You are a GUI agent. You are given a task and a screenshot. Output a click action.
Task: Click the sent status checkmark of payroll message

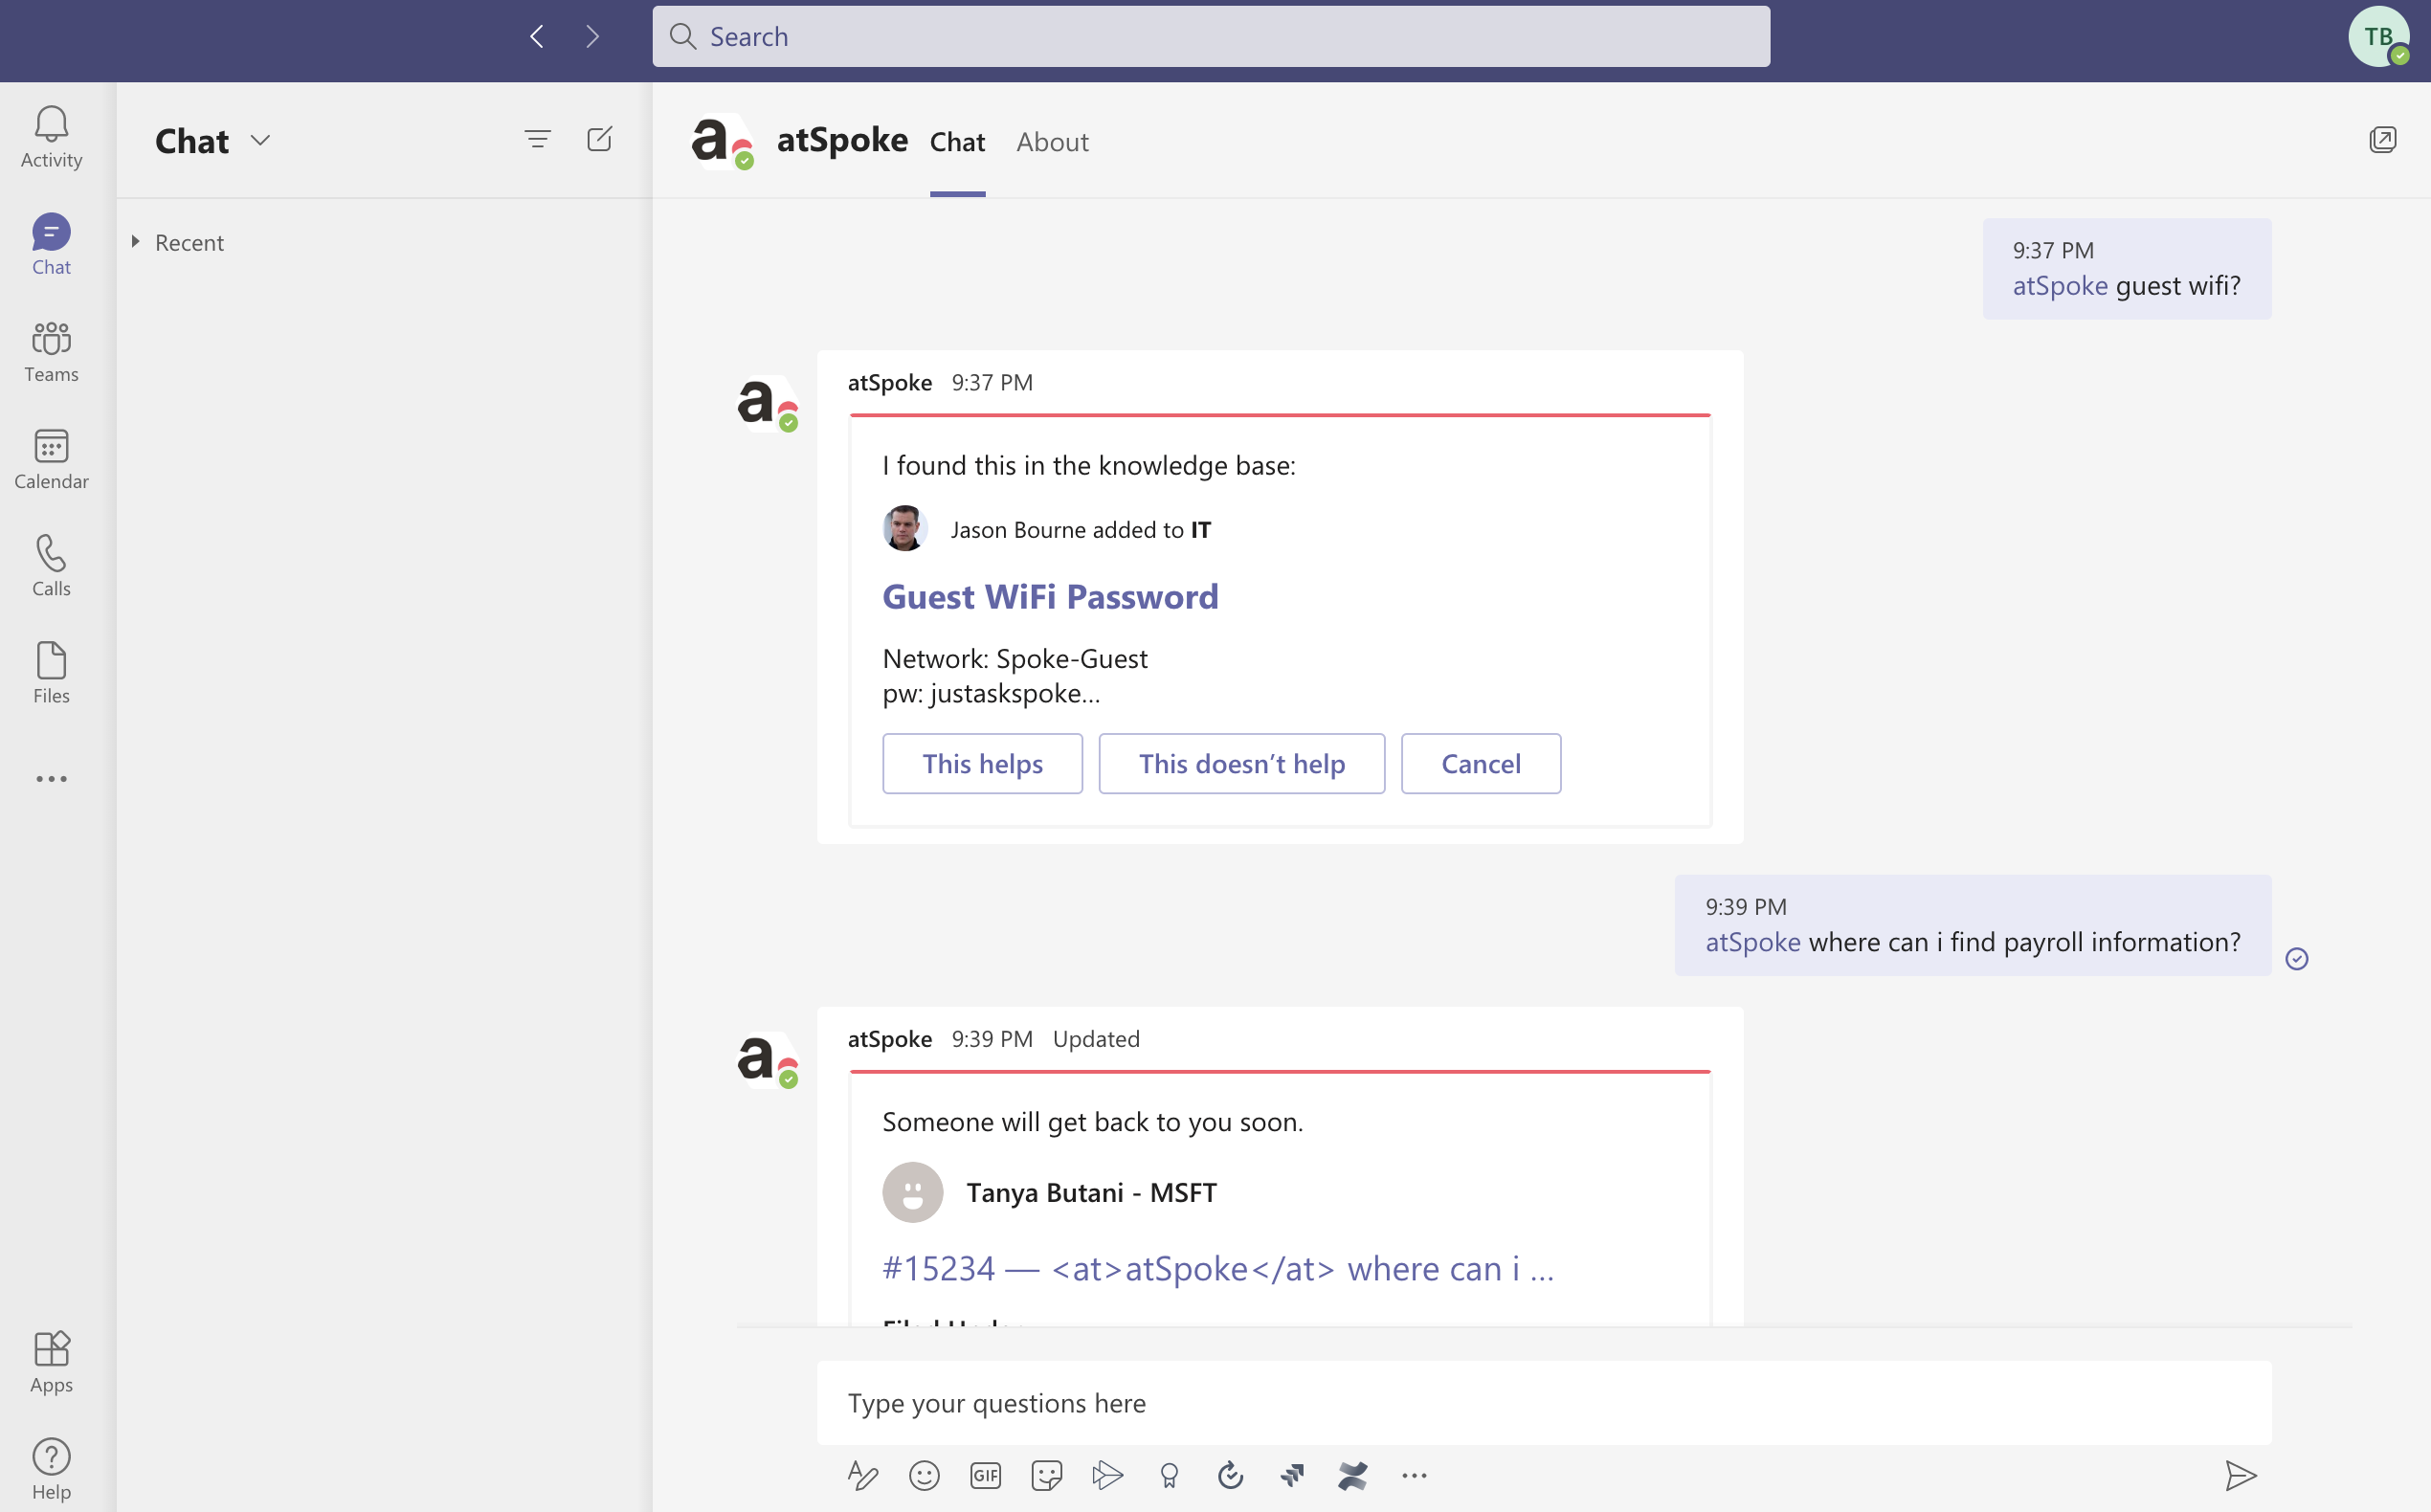click(2296, 959)
